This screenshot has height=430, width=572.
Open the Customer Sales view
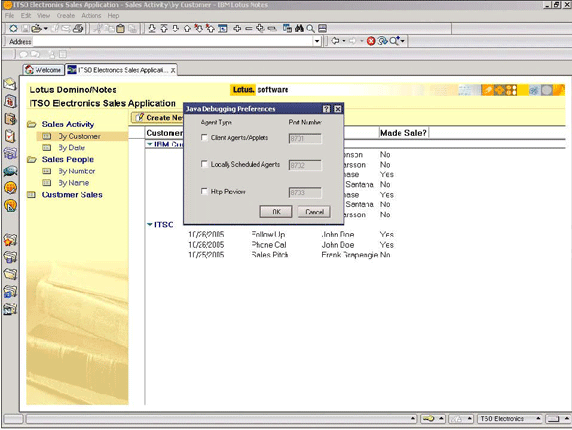[72, 195]
